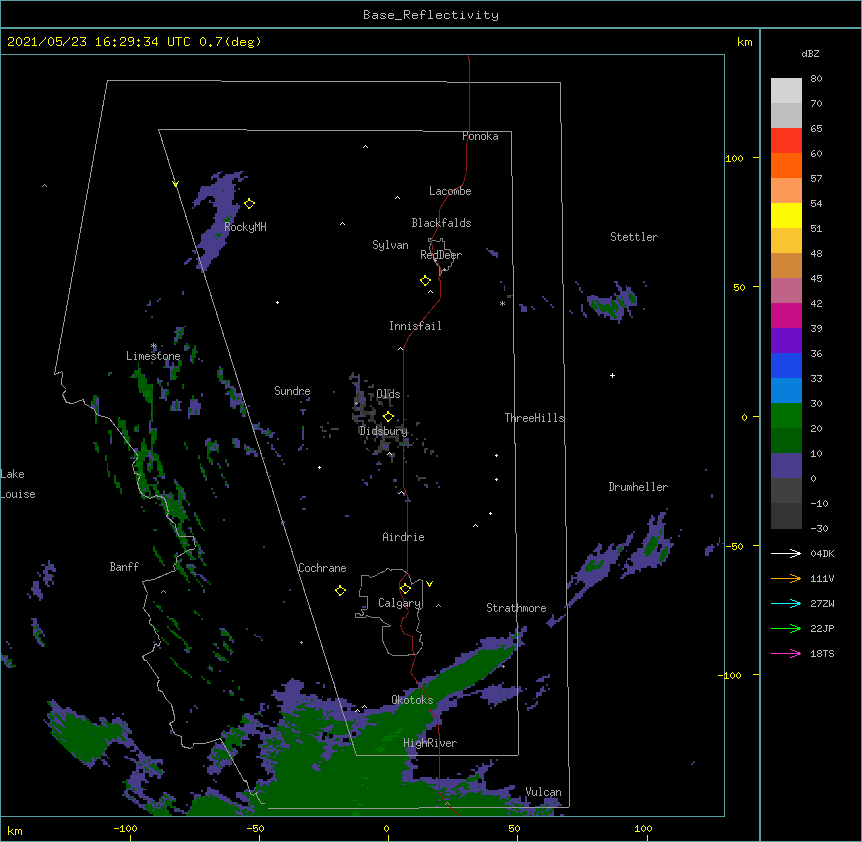
Task: Click the red swatch in dBZ legend
Action: tap(786, 141)
